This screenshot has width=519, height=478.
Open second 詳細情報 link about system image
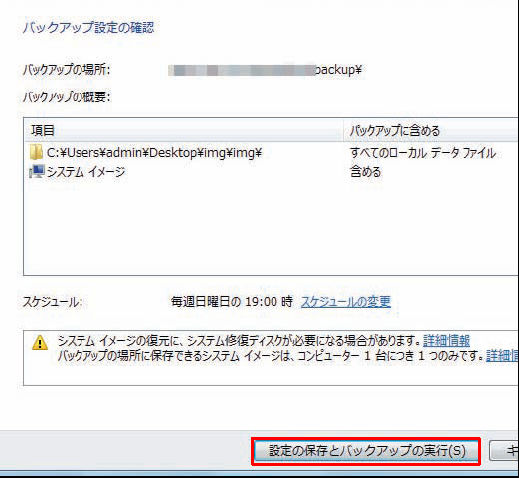coord(502,356)
